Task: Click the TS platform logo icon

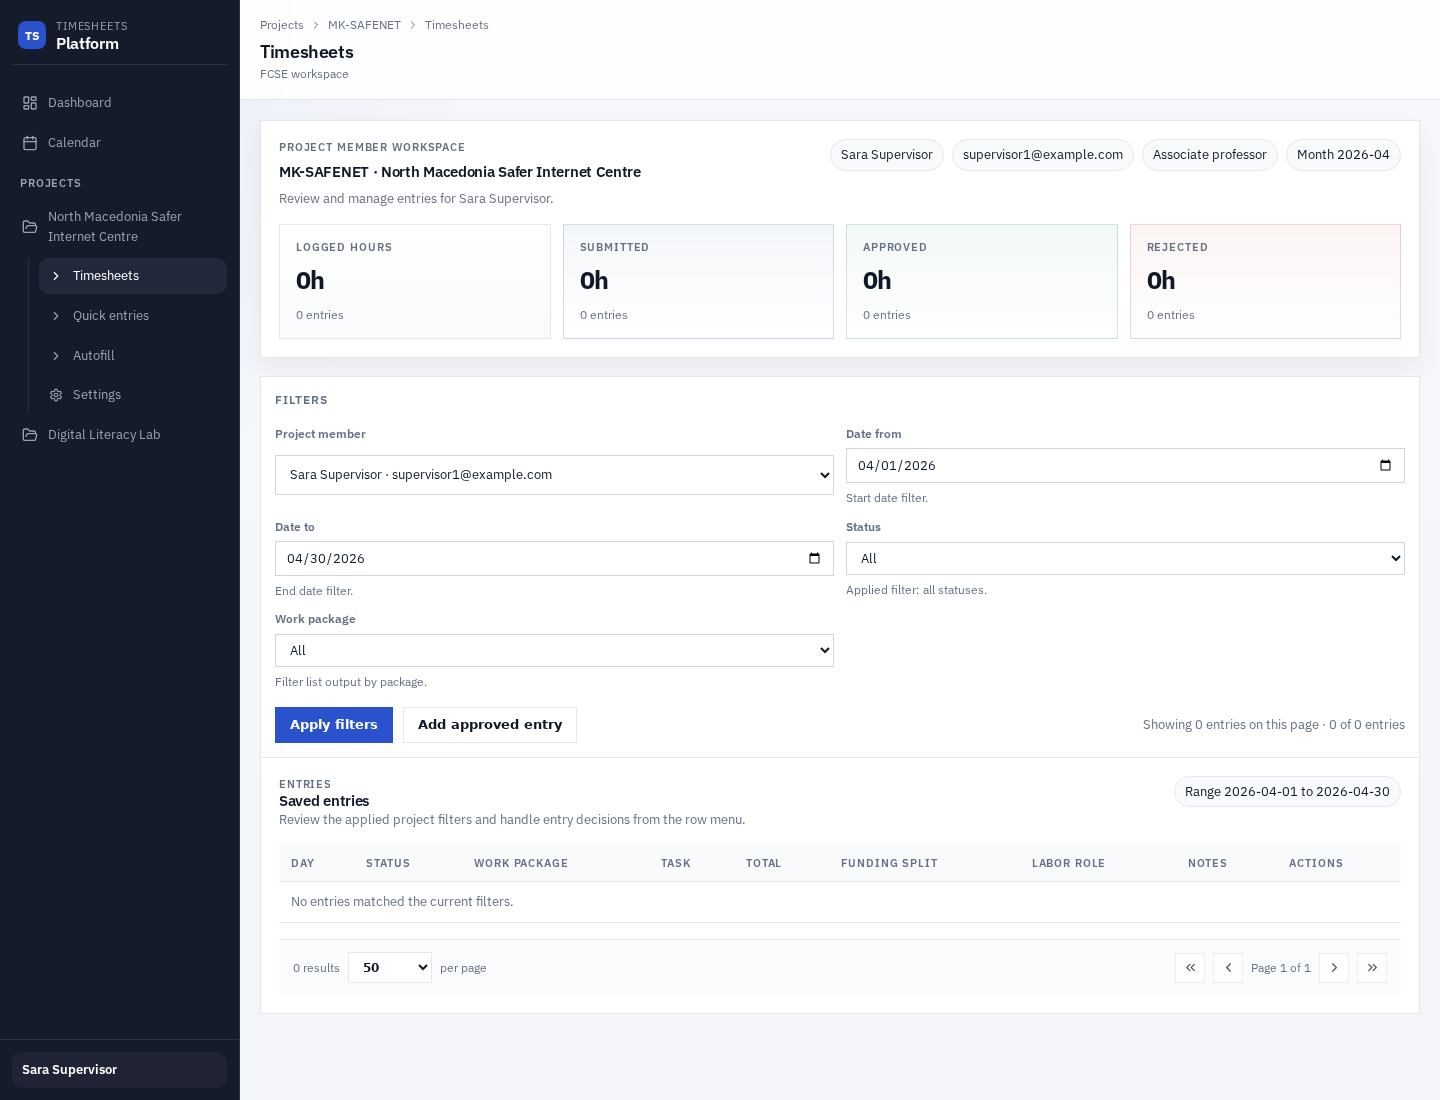Action: 32,35
